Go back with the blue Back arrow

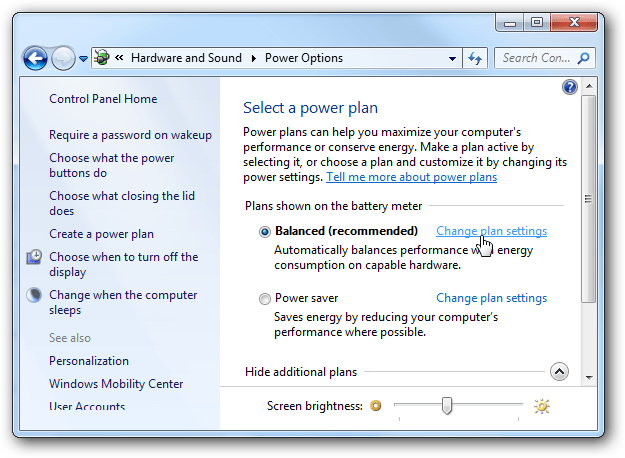35,59
